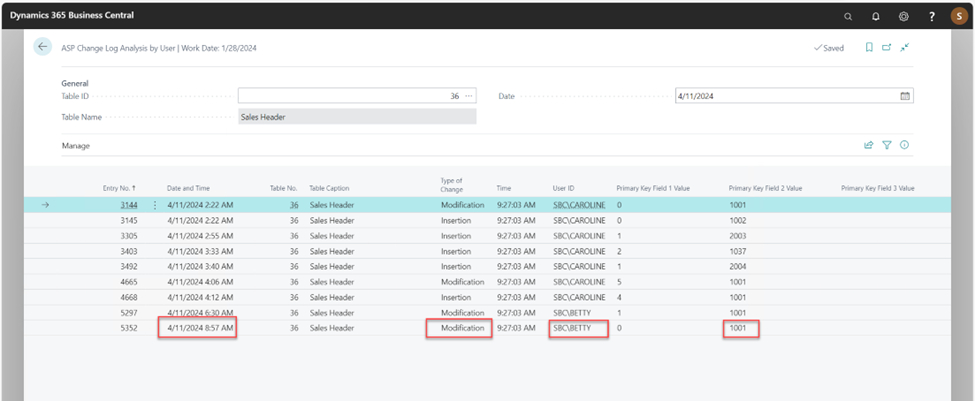Click the share icon in Manage bar
This screenshot has width=975, height=401.
point(869,145)
